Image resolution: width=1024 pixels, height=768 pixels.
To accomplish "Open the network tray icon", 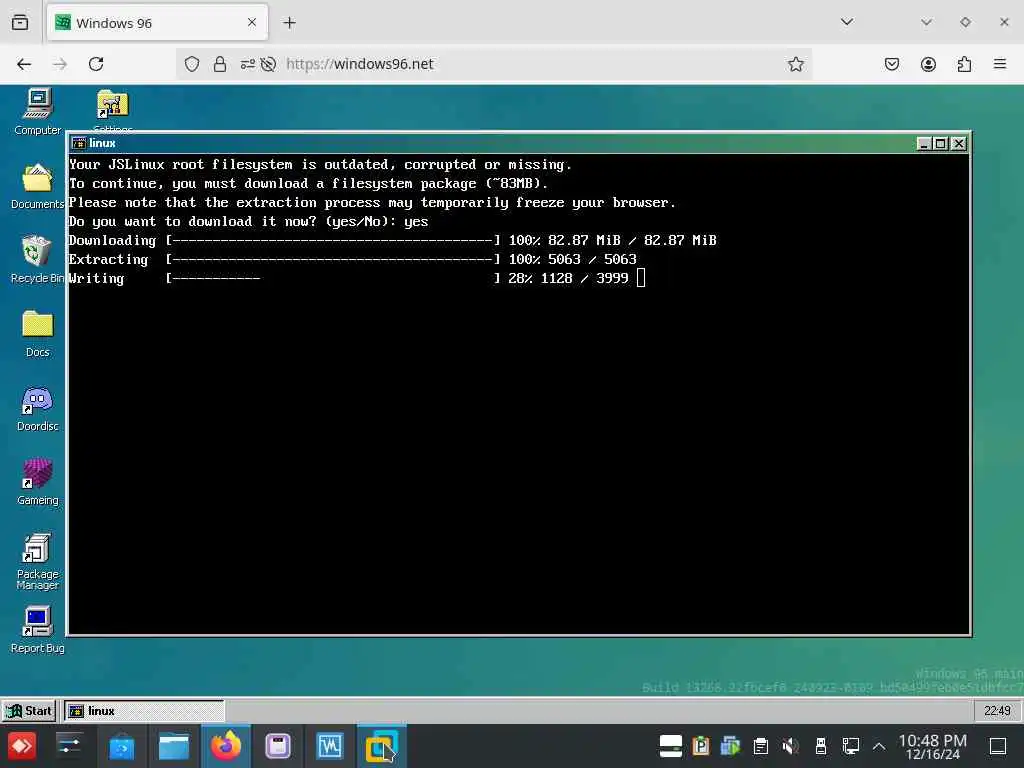I will point(850,746).
